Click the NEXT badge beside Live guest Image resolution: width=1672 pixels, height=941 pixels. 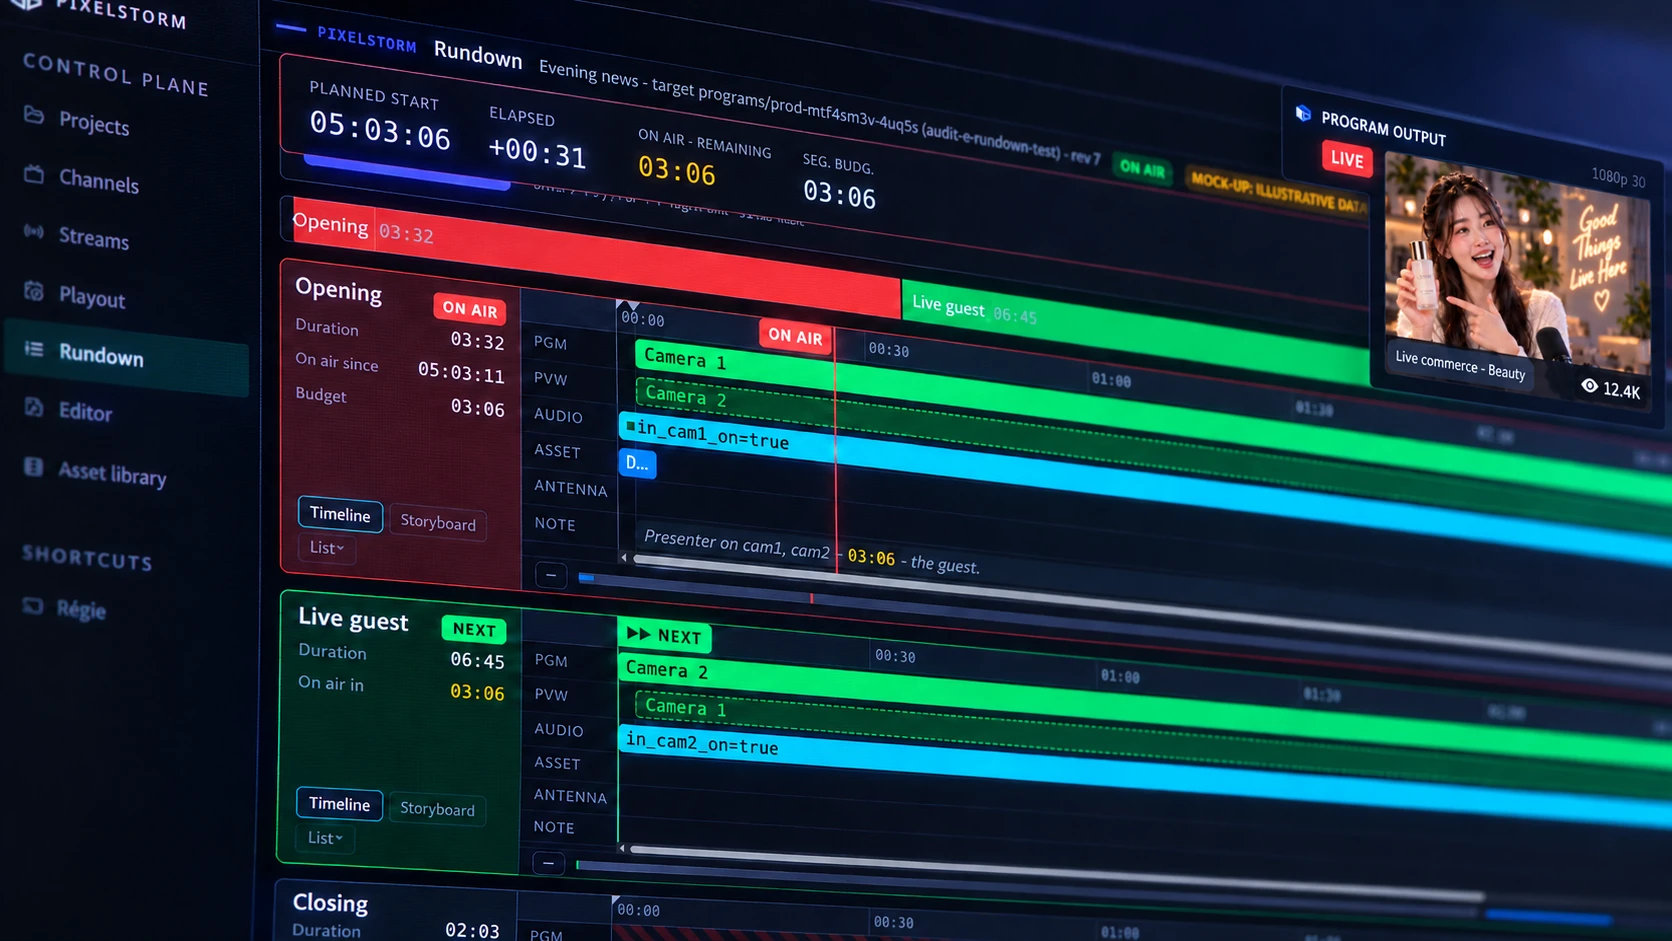coord(474,629)
